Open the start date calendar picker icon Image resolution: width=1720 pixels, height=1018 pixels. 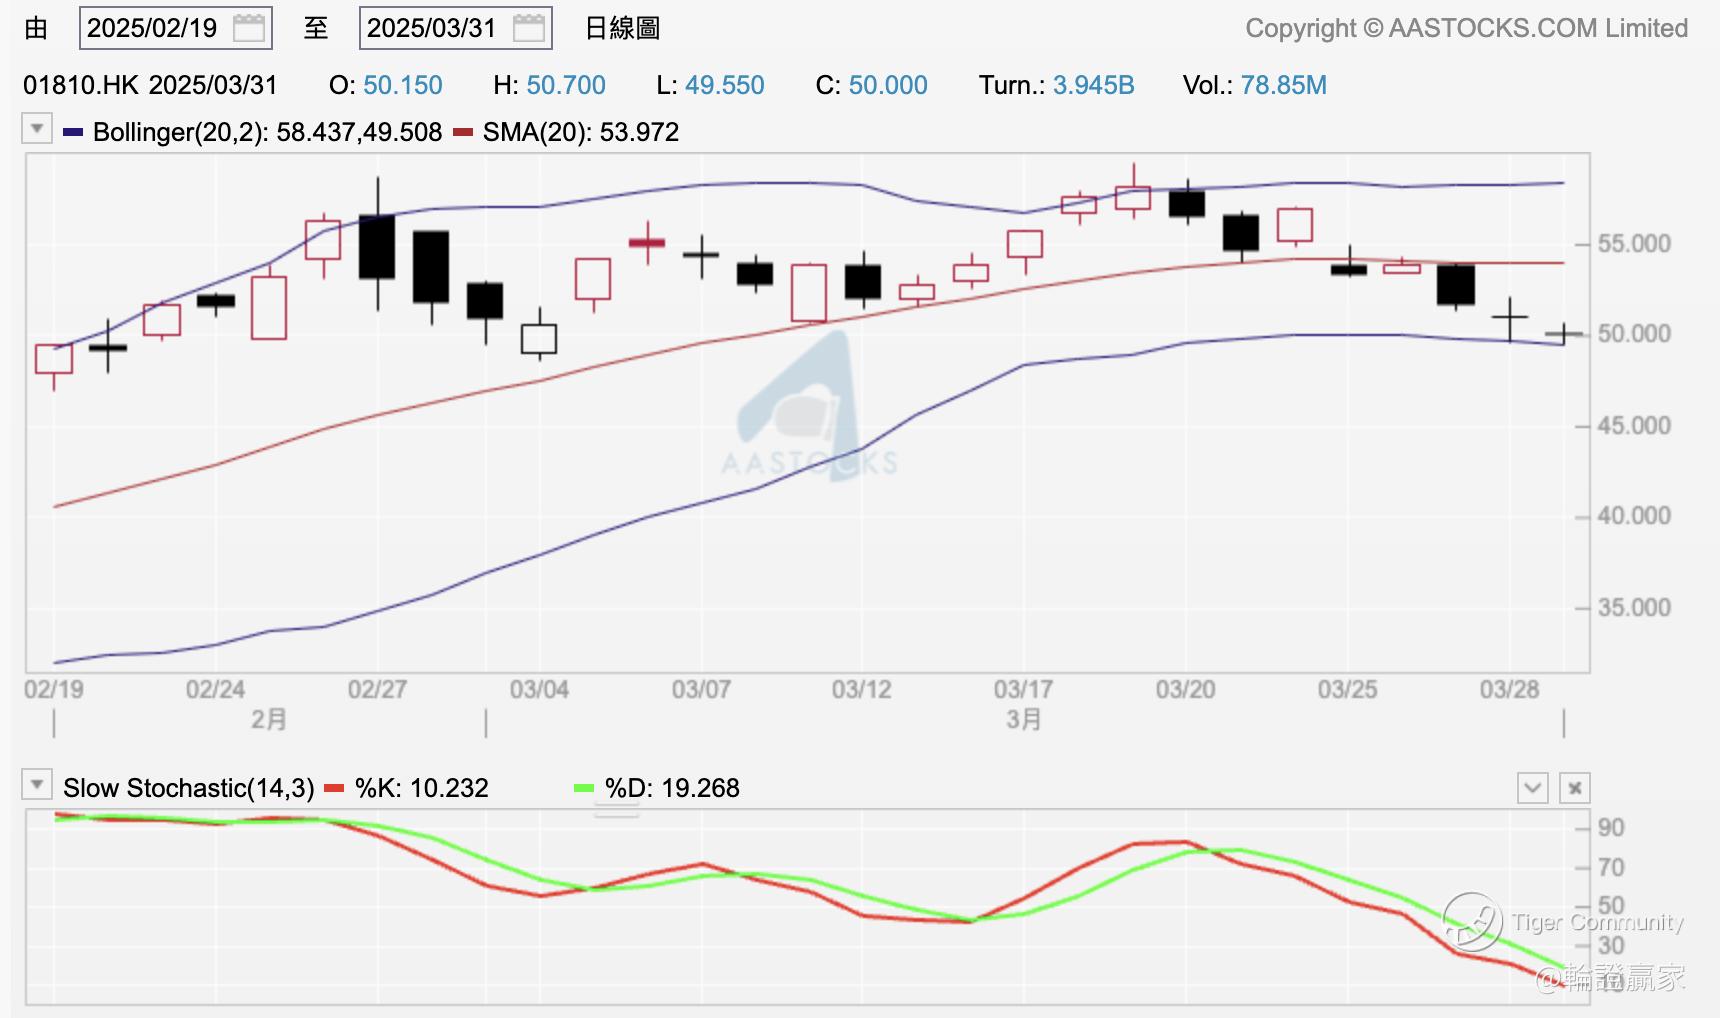(x=249, y=28)
